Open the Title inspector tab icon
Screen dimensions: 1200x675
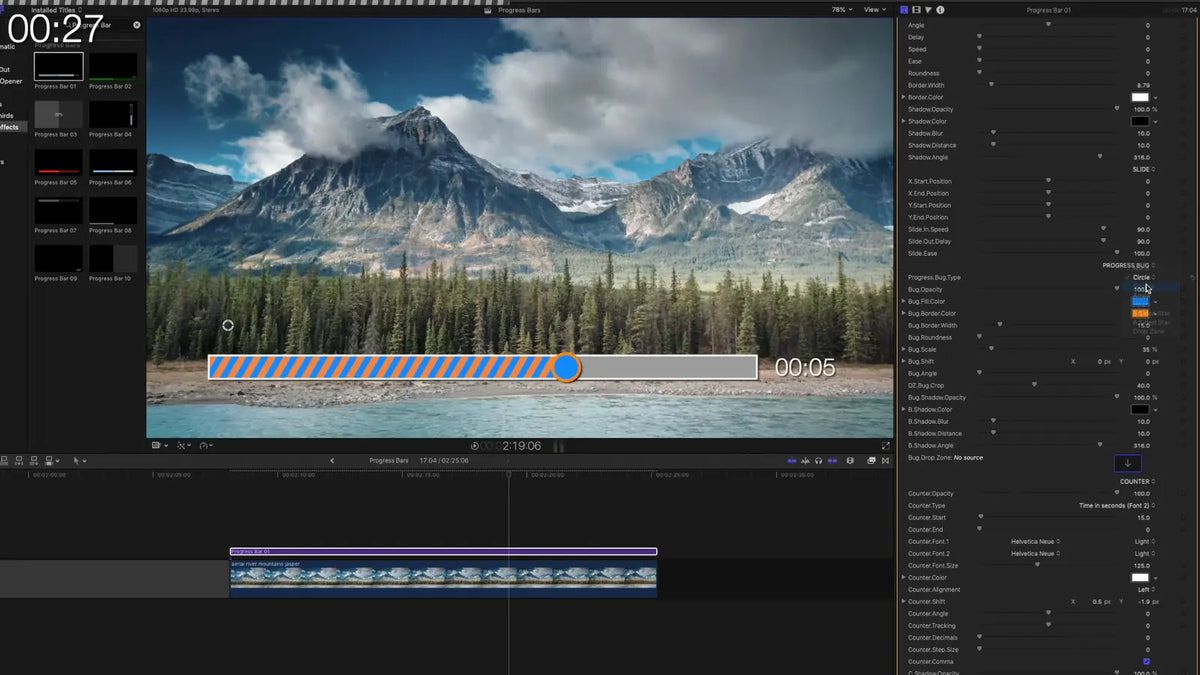click(905, 10)
